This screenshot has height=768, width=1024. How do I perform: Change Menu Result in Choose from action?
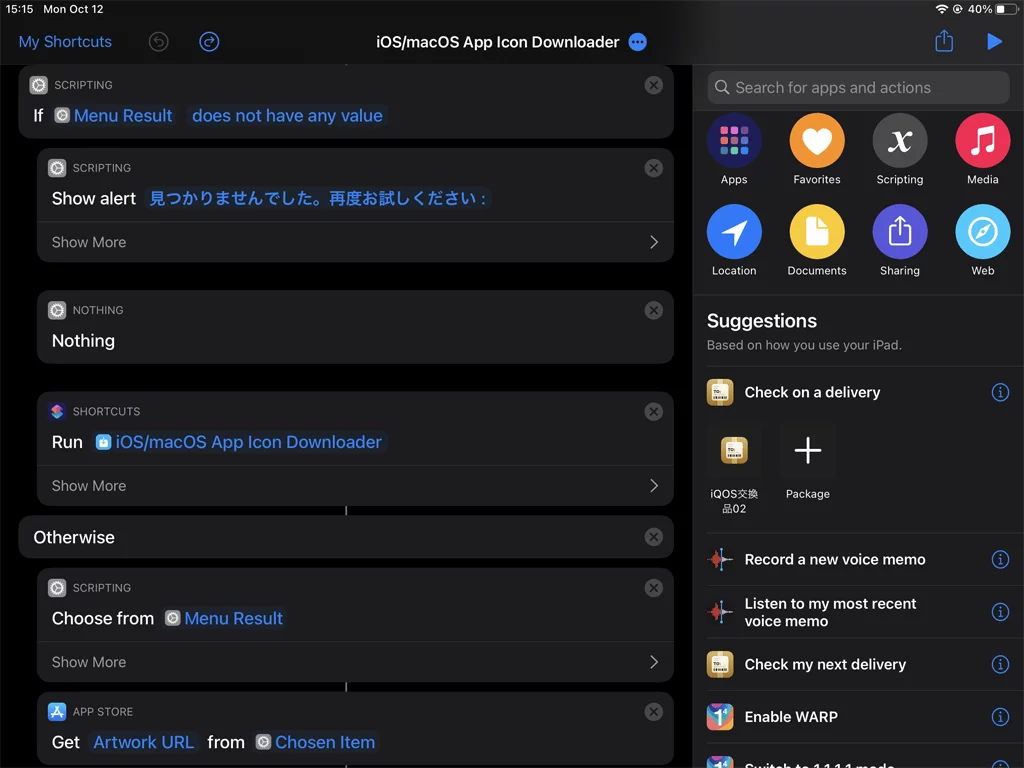pyautogui.click(x=225, y=618)
